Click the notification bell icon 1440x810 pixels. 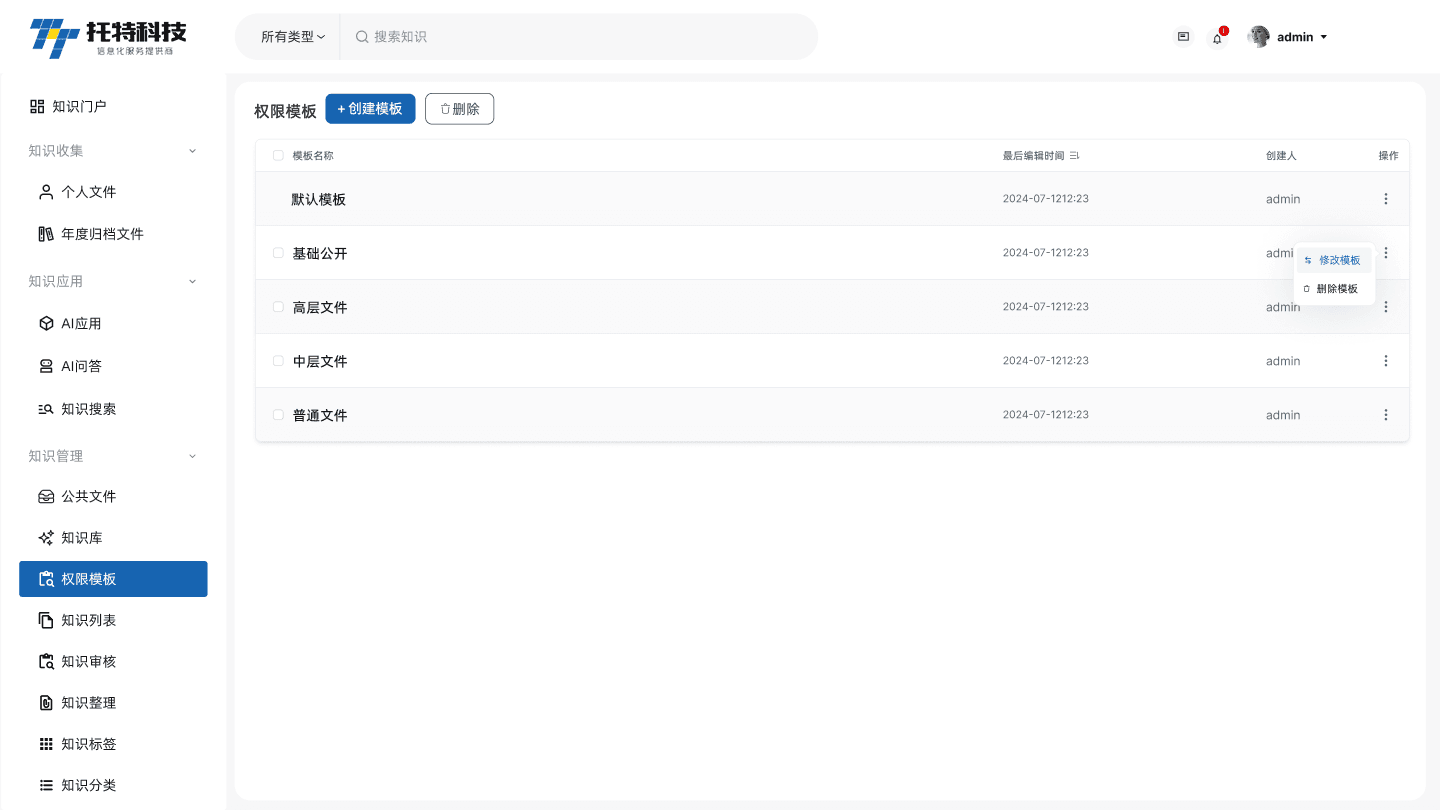pyautogui.click(x=1217, y=38)
